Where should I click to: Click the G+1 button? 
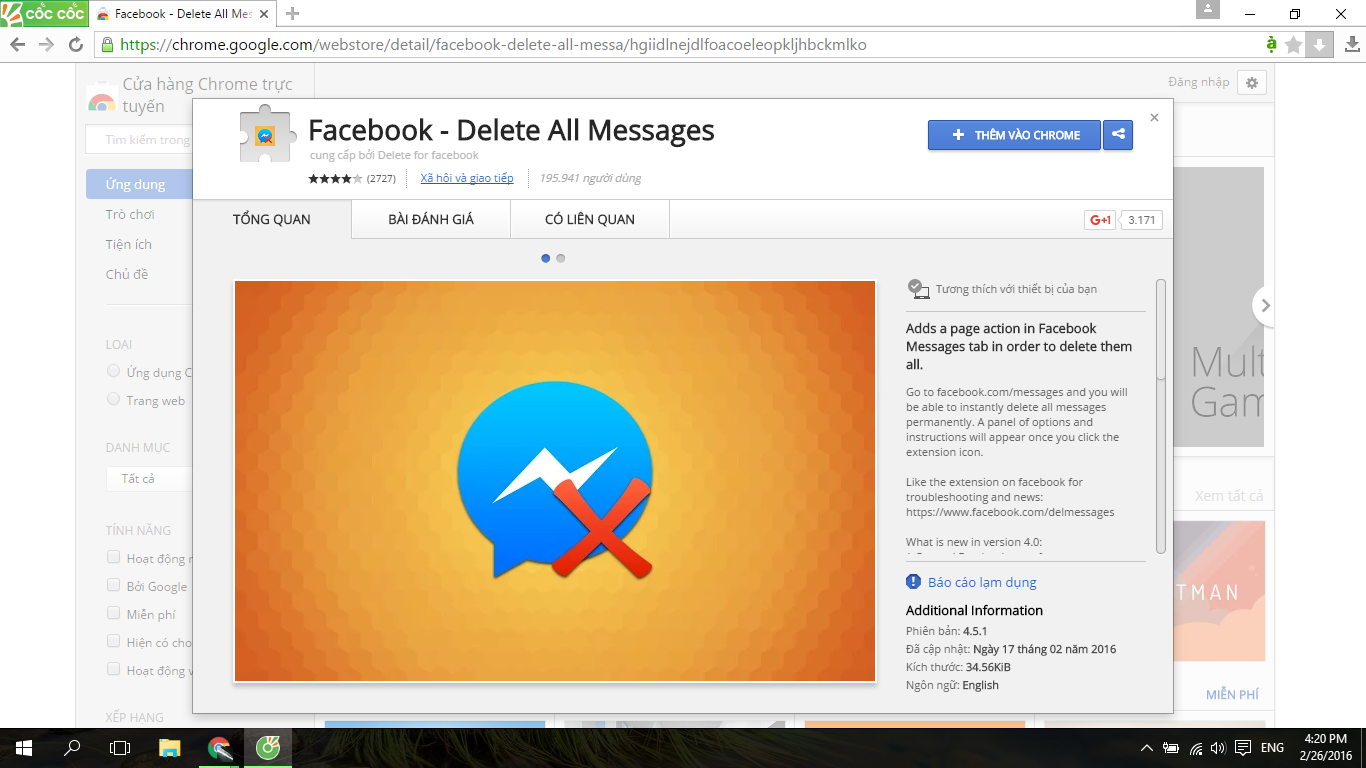(1100, 220)
